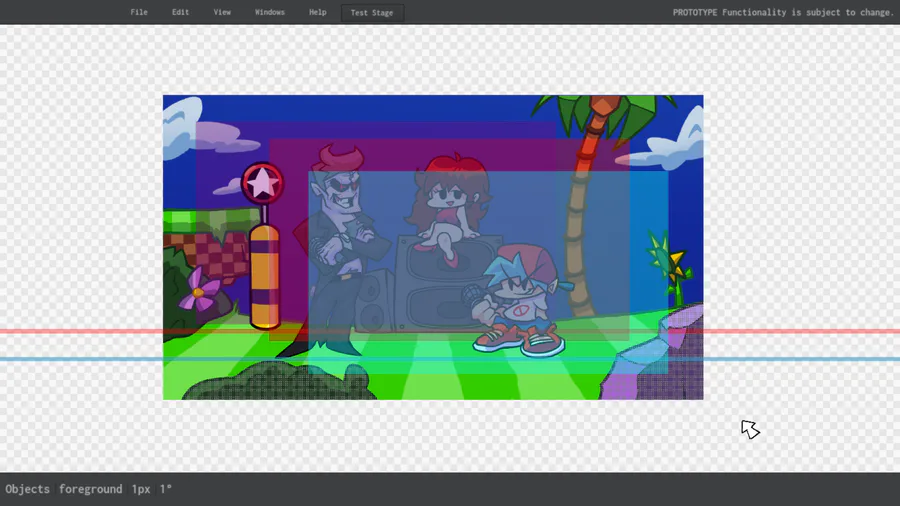900x506 pixels.
Task: Open the File menu
Action: point(139,12)
